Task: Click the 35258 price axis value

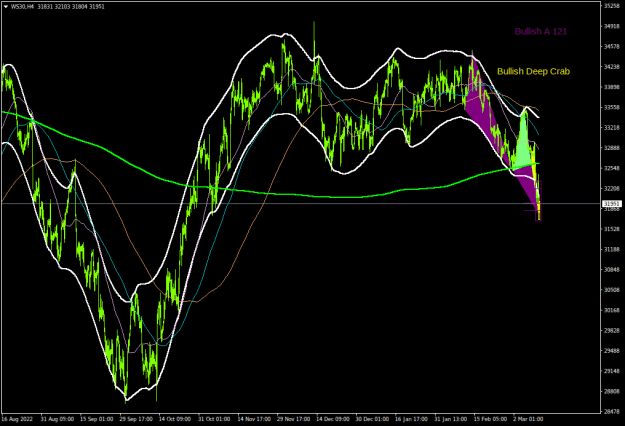Action: pyautogui.click(x=611, y=6)
